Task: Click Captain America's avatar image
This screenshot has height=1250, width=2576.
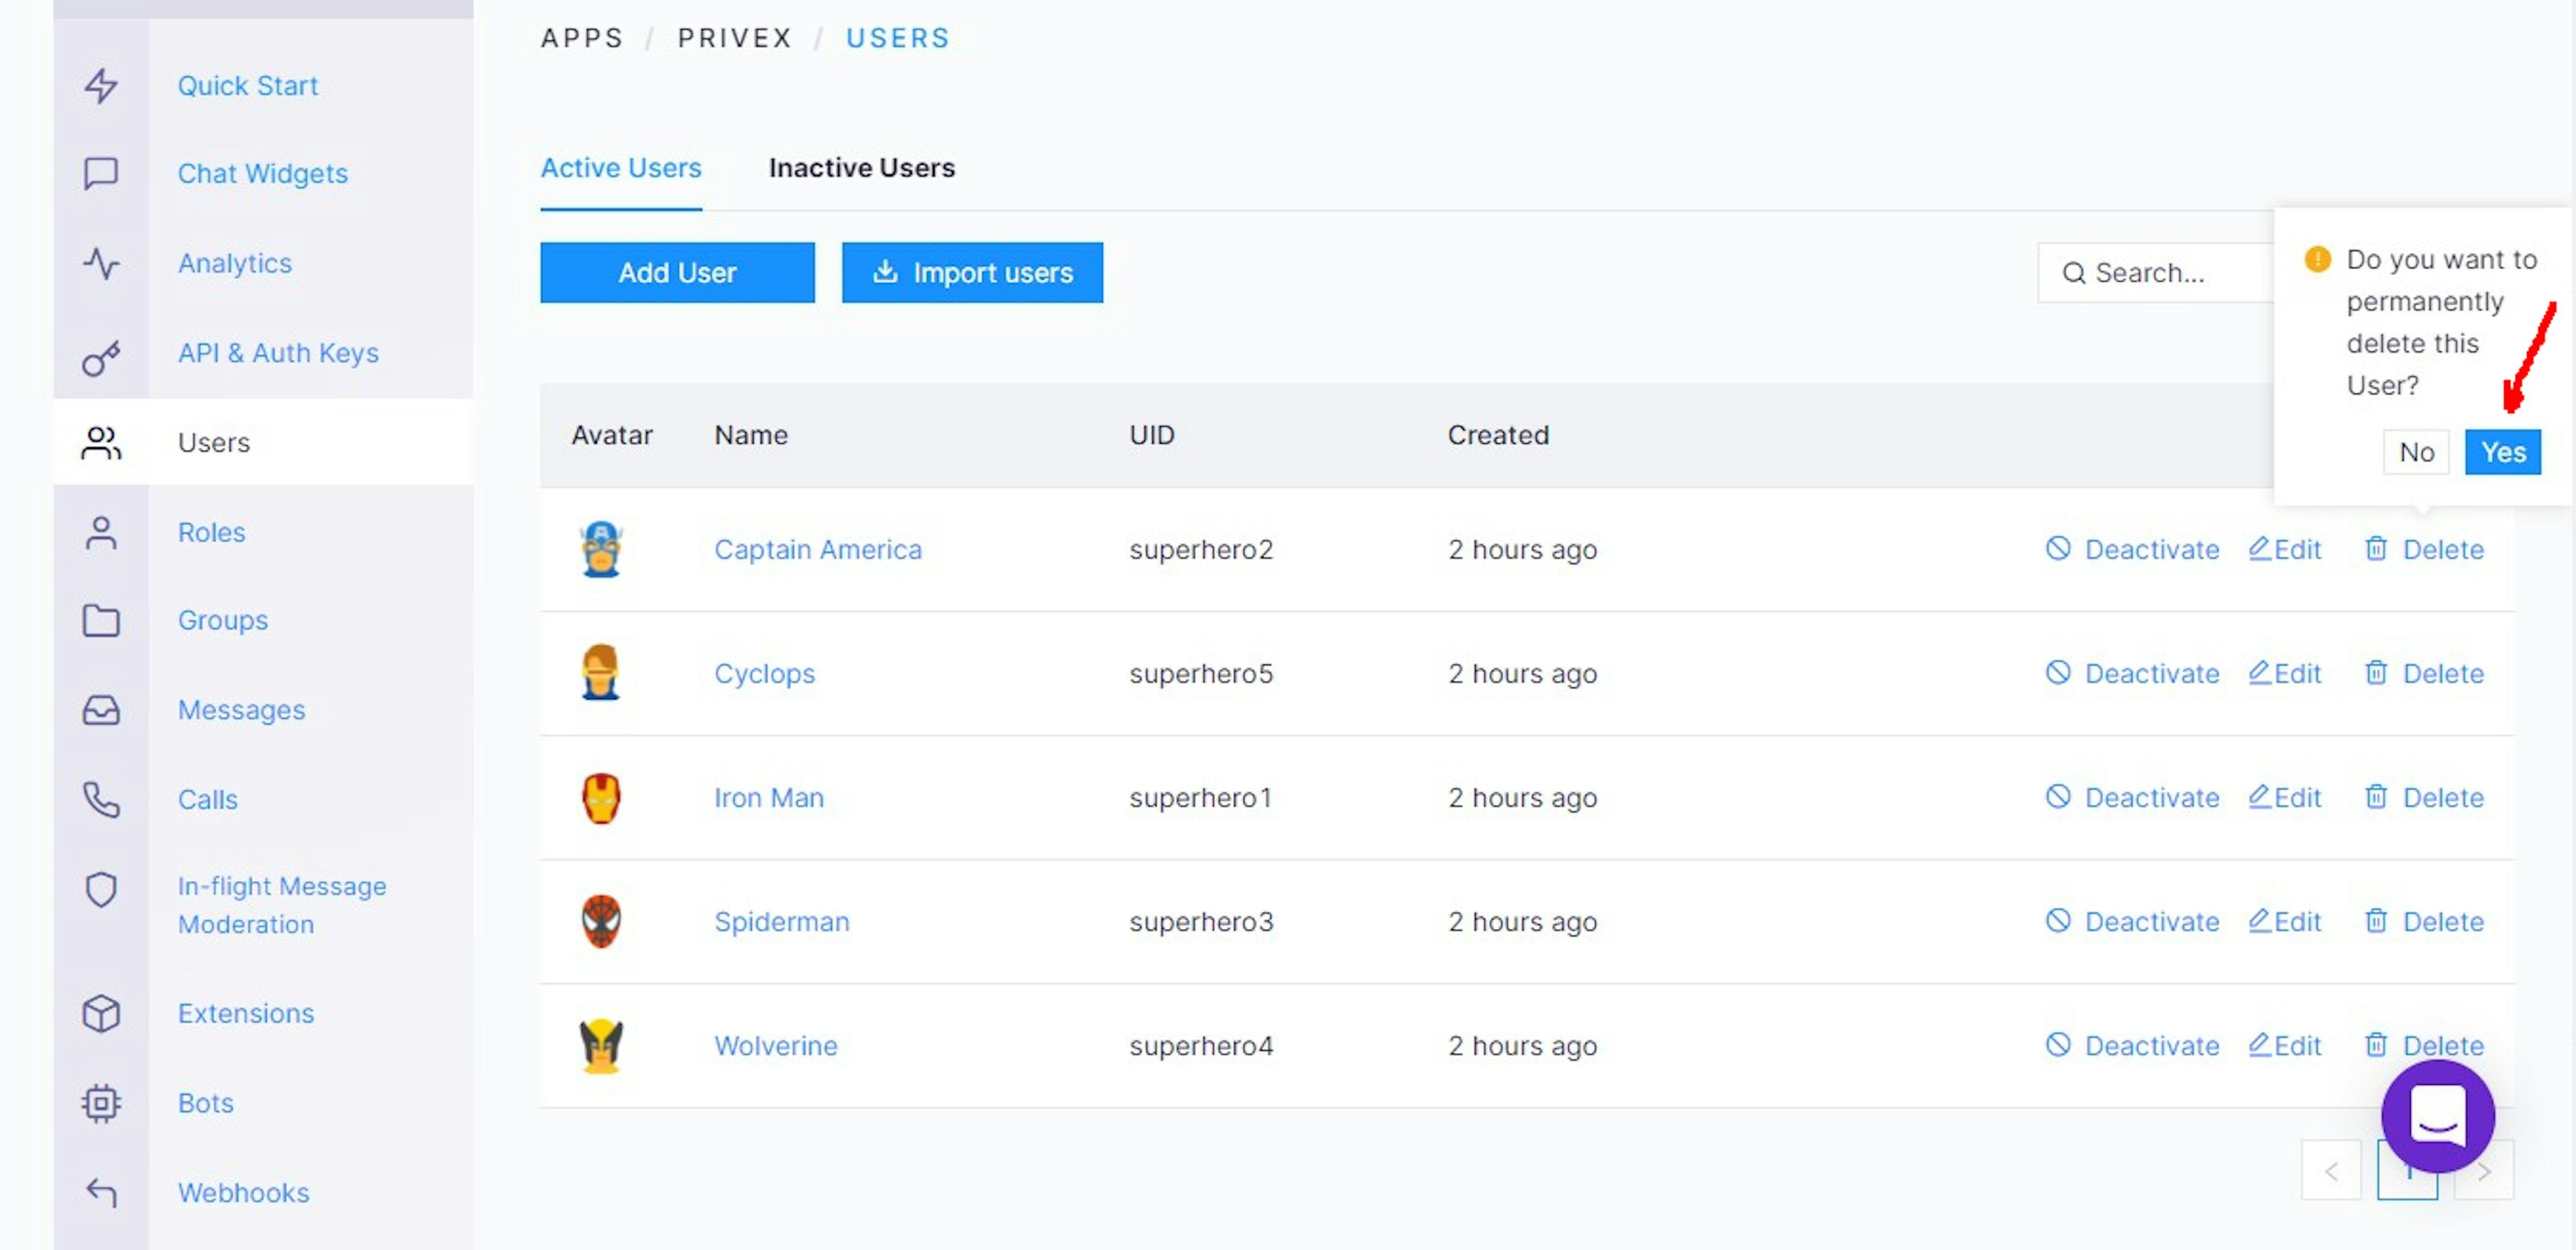Action: [x=601, y=550]
